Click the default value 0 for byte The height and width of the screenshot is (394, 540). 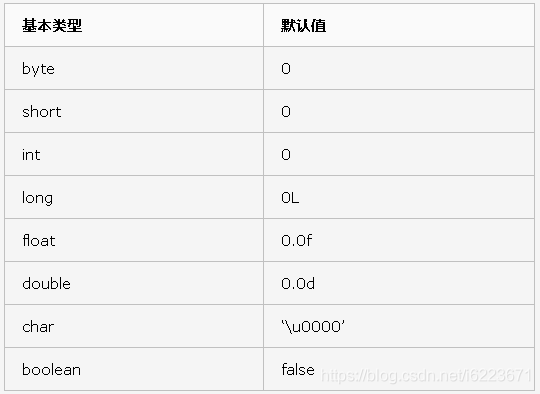pyautogui.click(x=286, y=69)
